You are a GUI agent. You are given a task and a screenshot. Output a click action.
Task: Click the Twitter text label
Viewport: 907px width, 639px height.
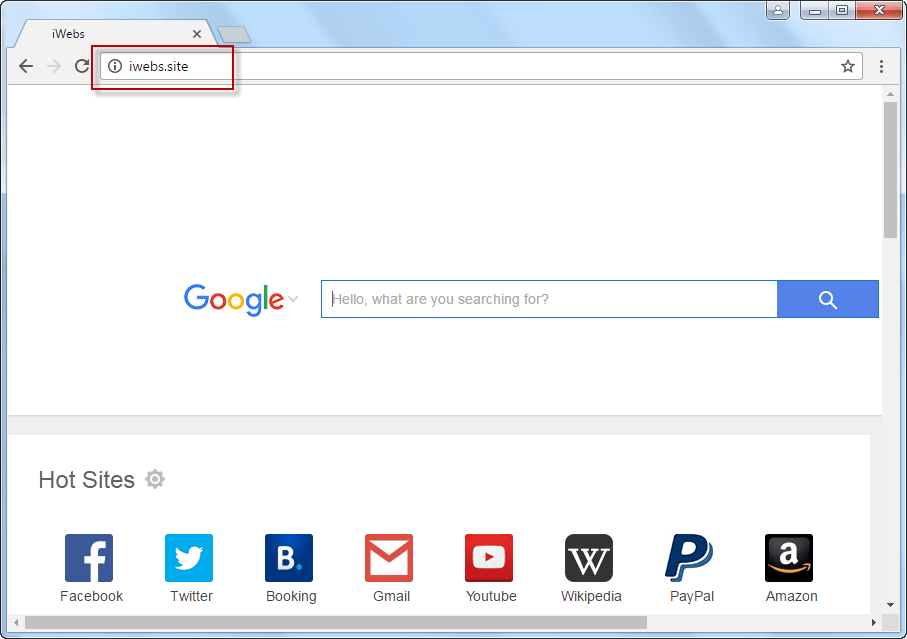191,596
